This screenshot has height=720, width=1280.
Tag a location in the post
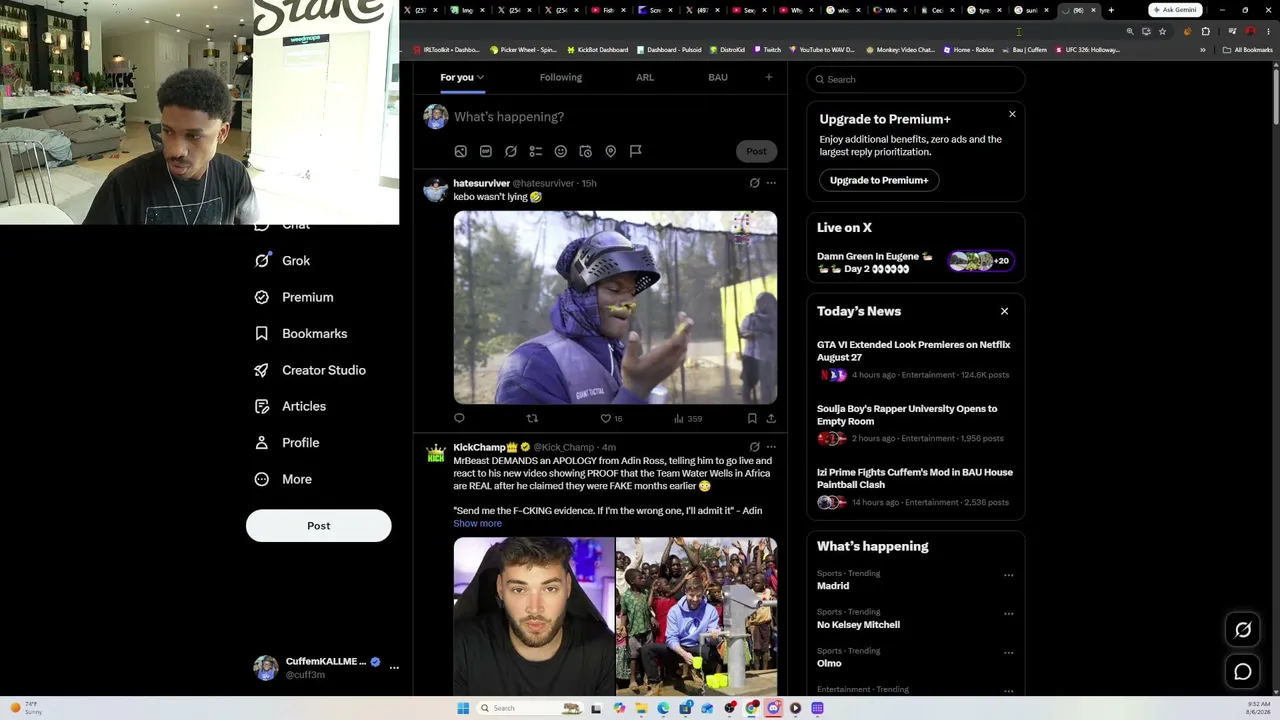(611, 151)
